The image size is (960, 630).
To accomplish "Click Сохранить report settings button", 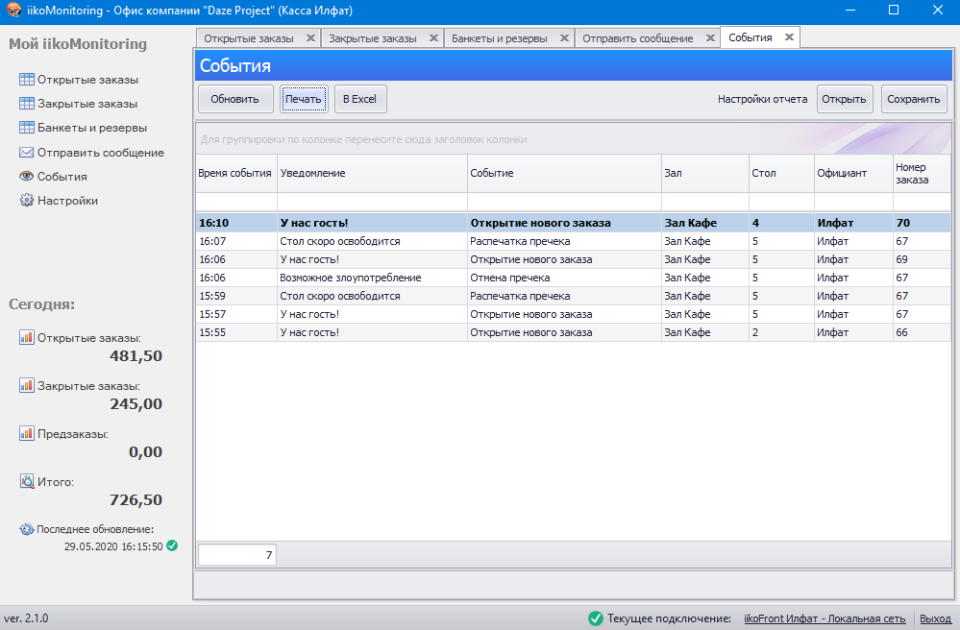I will 914,99.
